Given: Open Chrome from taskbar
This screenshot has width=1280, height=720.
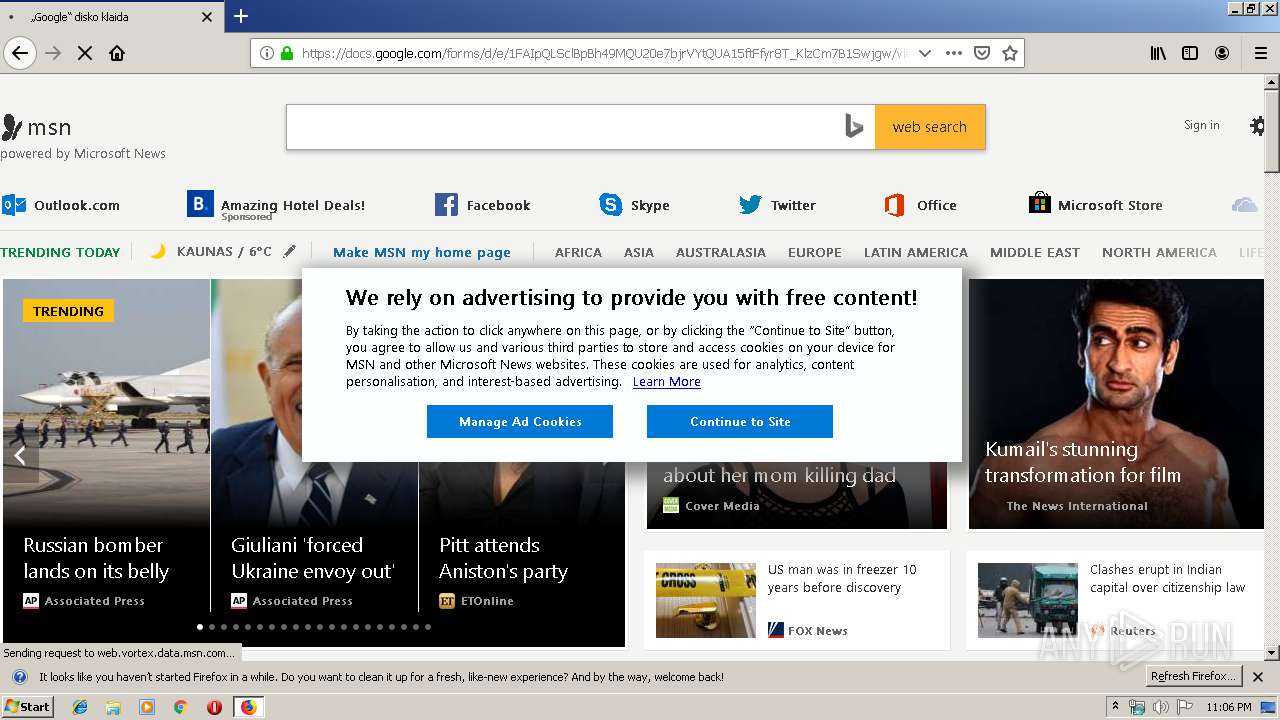Looking at the screenshot, I should pyautogui.click(x=180, y=707).
